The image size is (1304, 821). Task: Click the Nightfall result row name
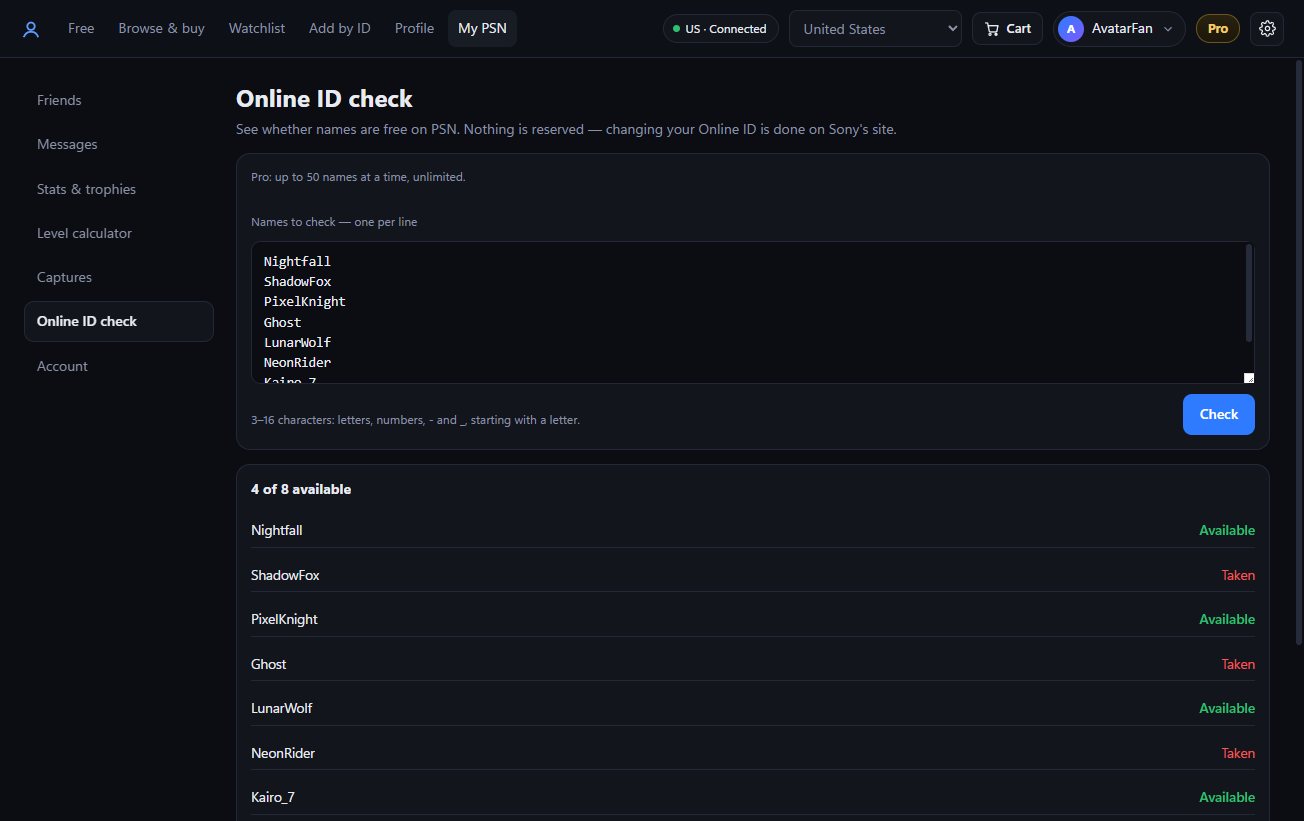[x=276, y=530]
